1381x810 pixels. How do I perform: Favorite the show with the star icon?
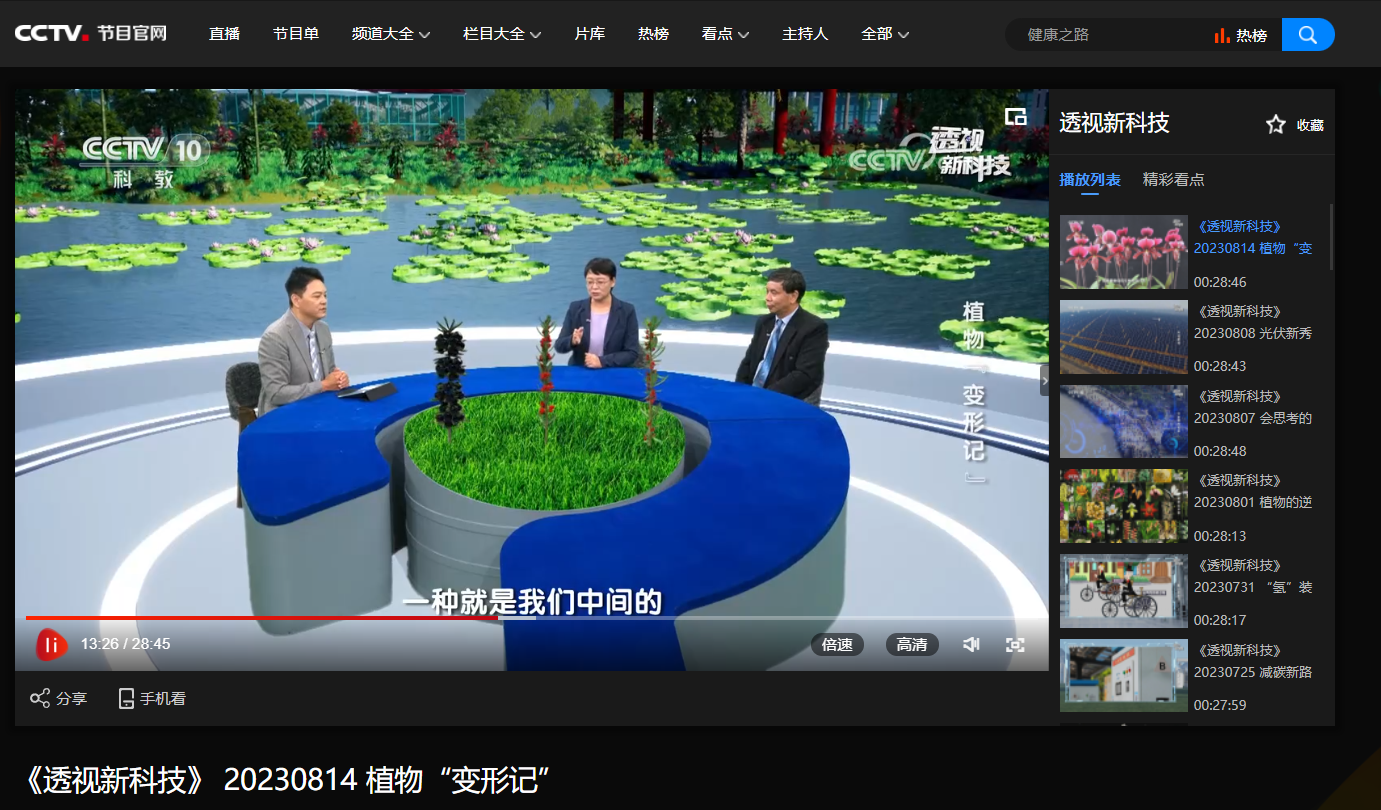1275,125
